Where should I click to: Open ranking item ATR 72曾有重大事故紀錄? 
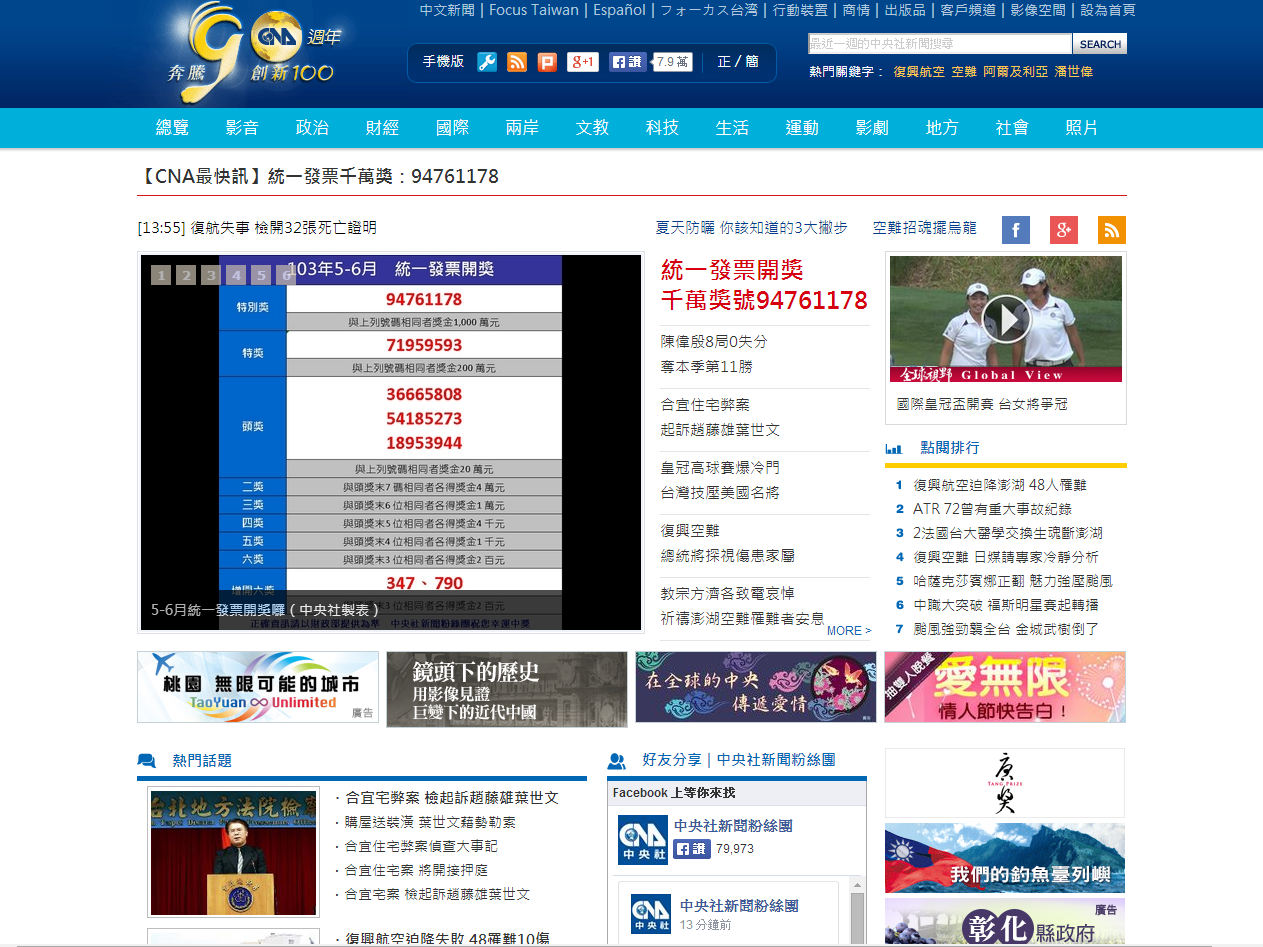tap(992, 509)
